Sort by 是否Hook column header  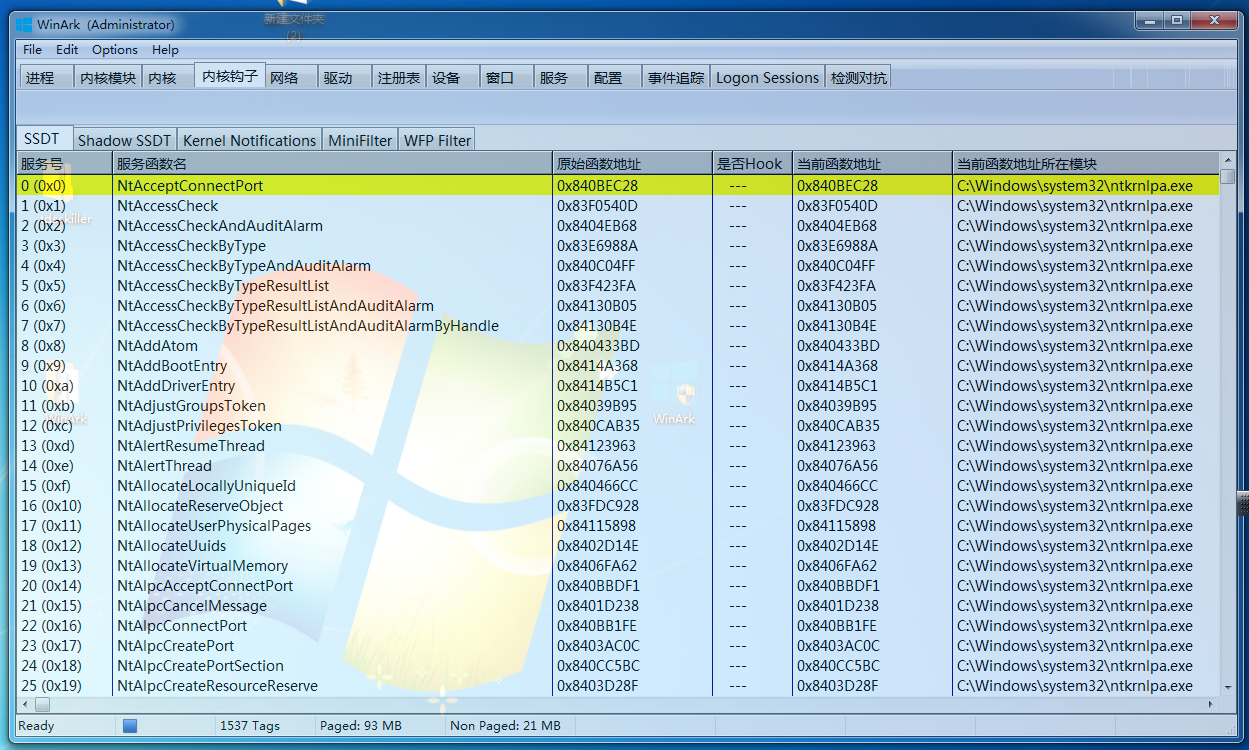click(752, 163)
